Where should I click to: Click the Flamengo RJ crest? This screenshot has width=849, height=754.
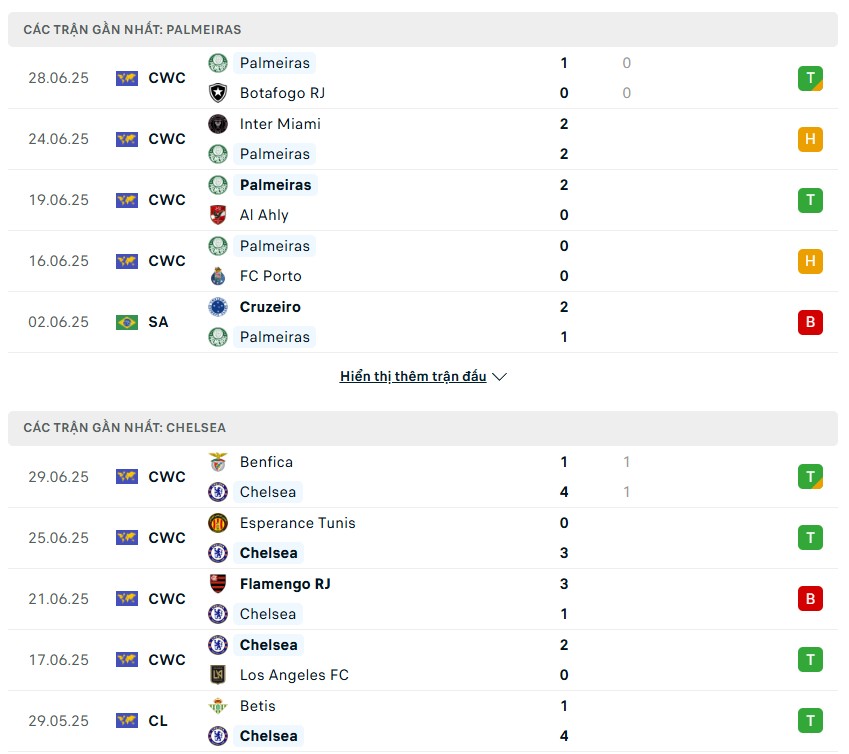(x=218, y=584)
